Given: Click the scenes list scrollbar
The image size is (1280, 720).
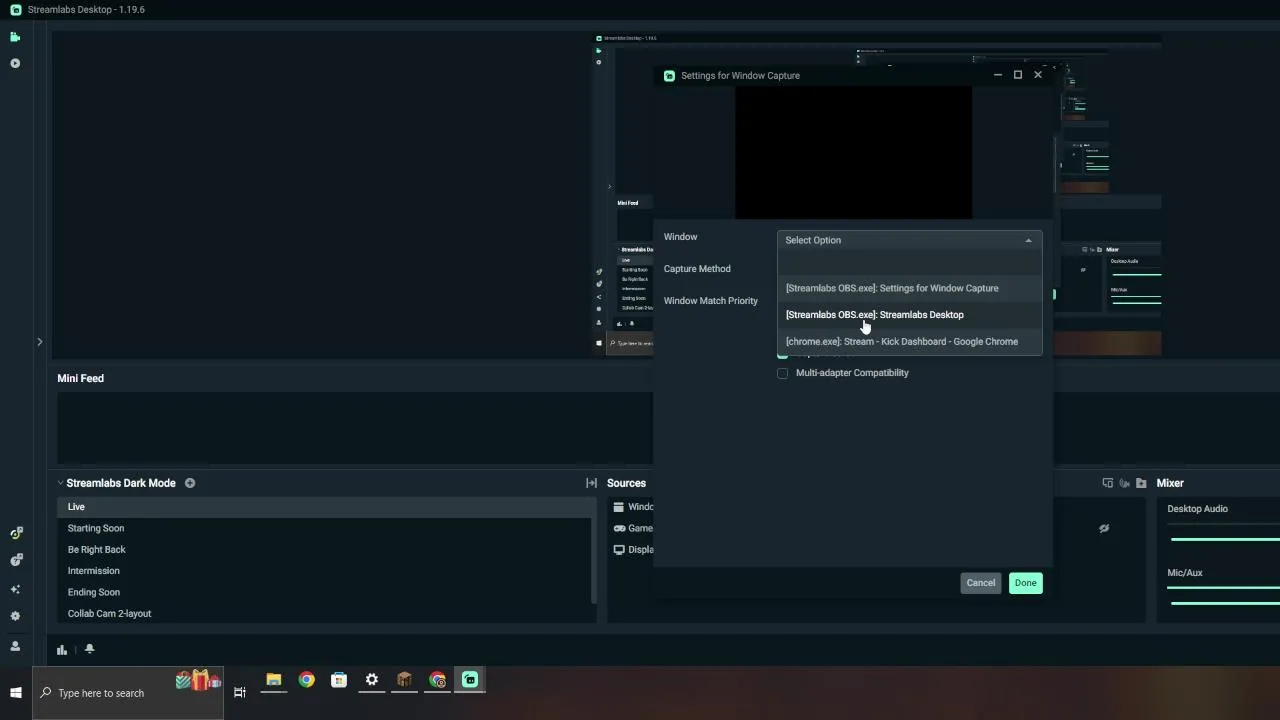Looking at the screenshot, I should click(594, 550).
